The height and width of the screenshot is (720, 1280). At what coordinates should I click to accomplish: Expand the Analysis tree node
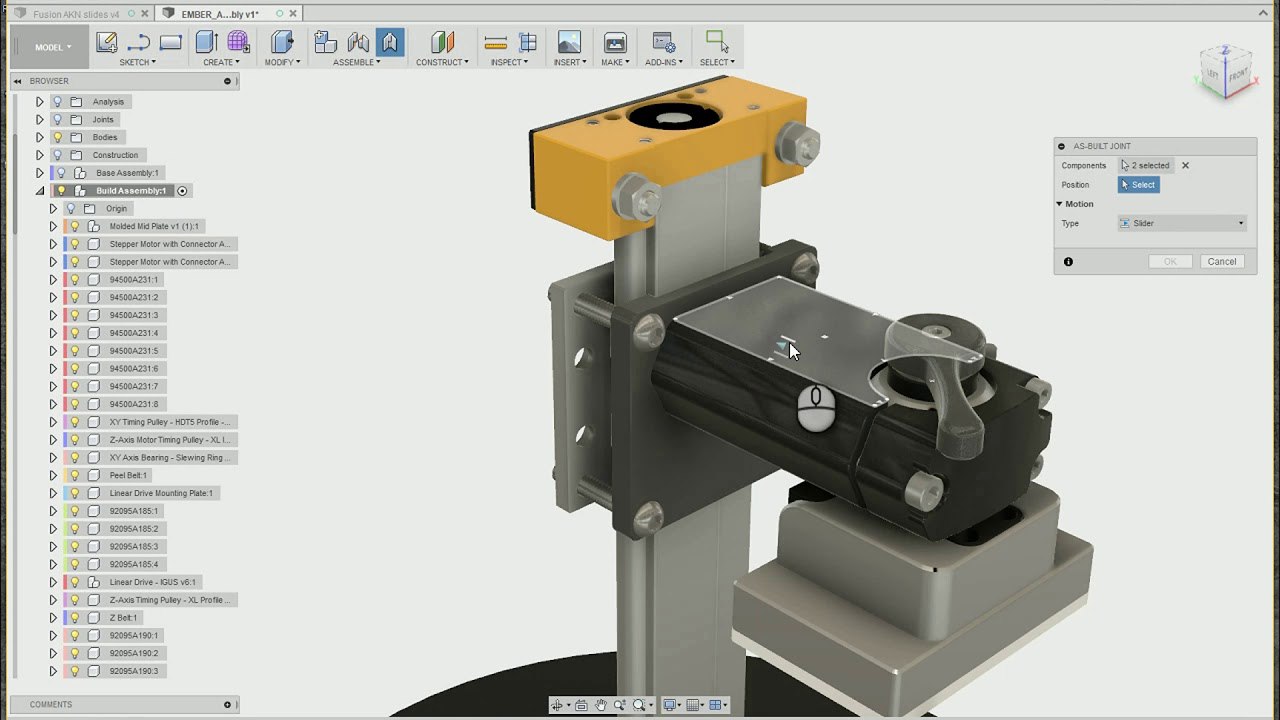pyautogui.click(x=40, y=102)
